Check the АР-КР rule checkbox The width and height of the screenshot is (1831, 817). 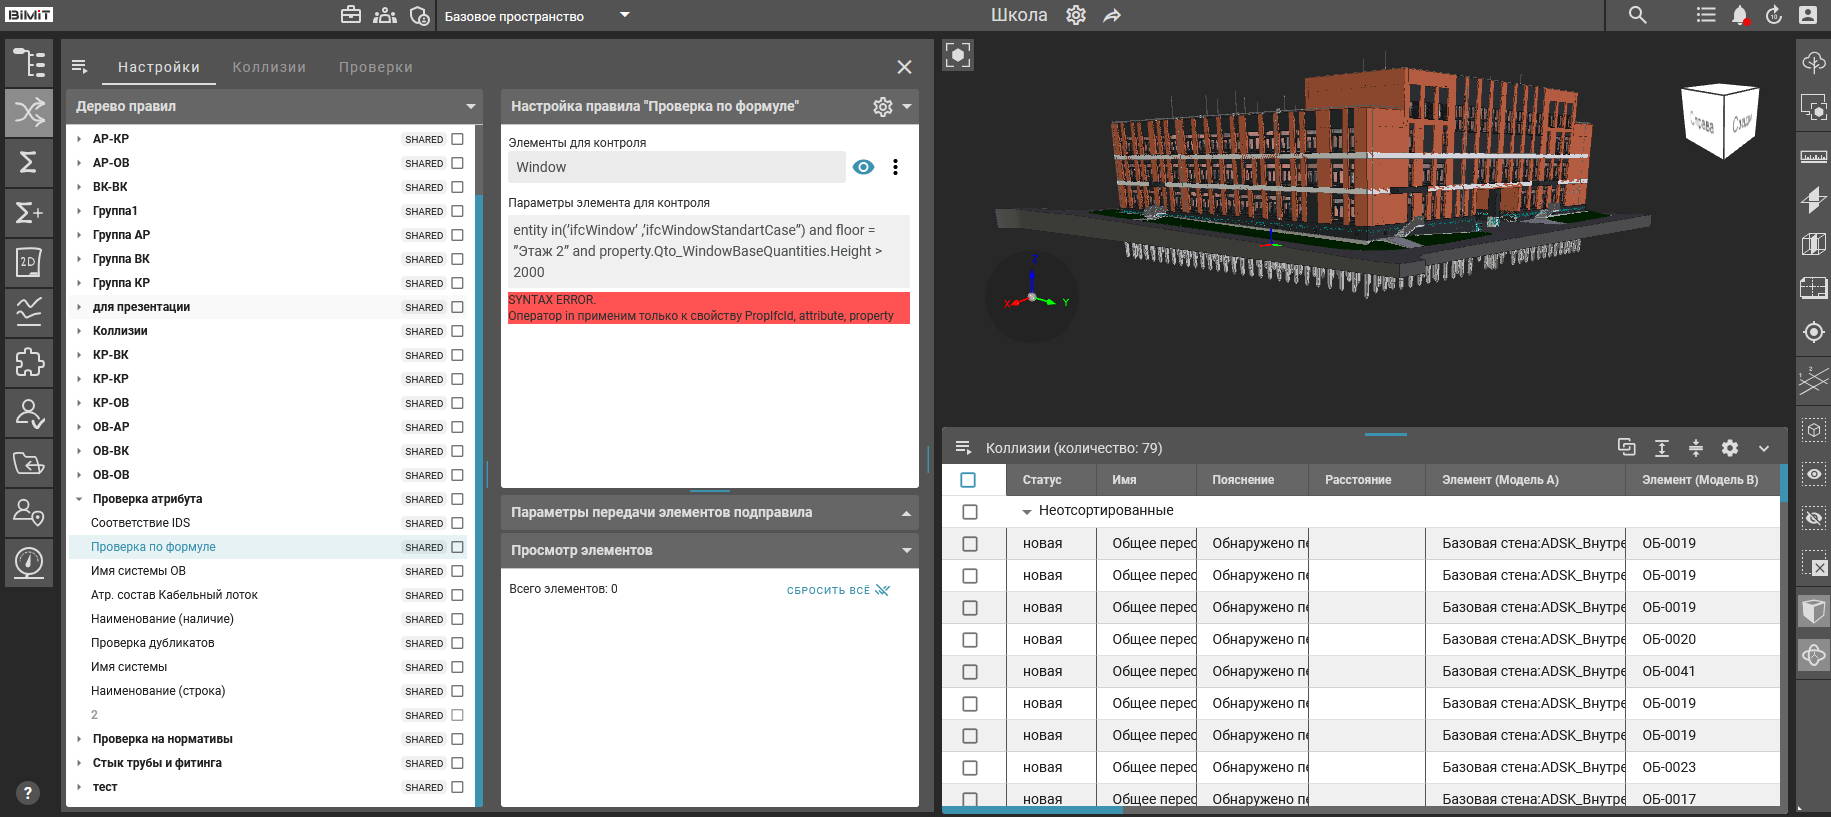[457, 139]
